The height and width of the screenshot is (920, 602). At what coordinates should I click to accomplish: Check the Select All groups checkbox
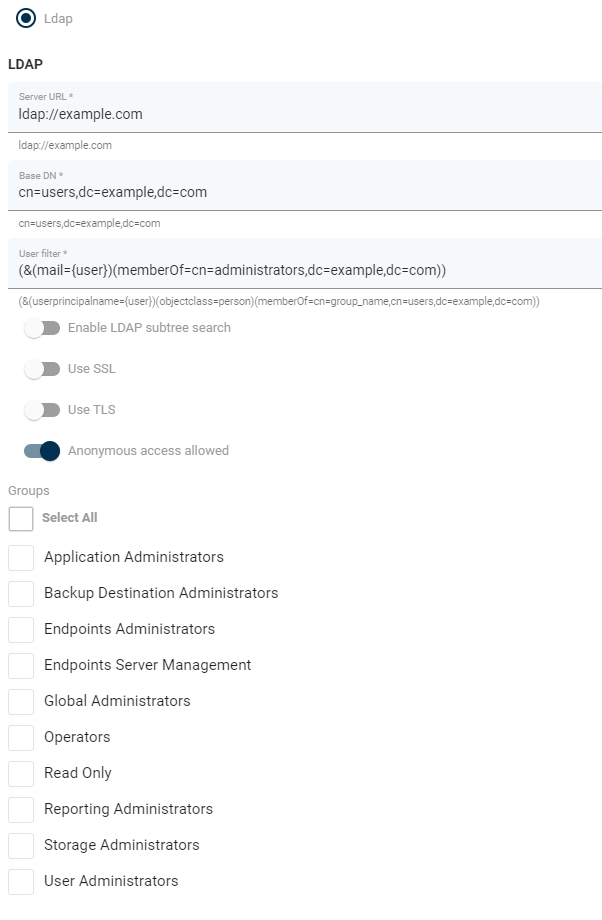coord(21,518)
